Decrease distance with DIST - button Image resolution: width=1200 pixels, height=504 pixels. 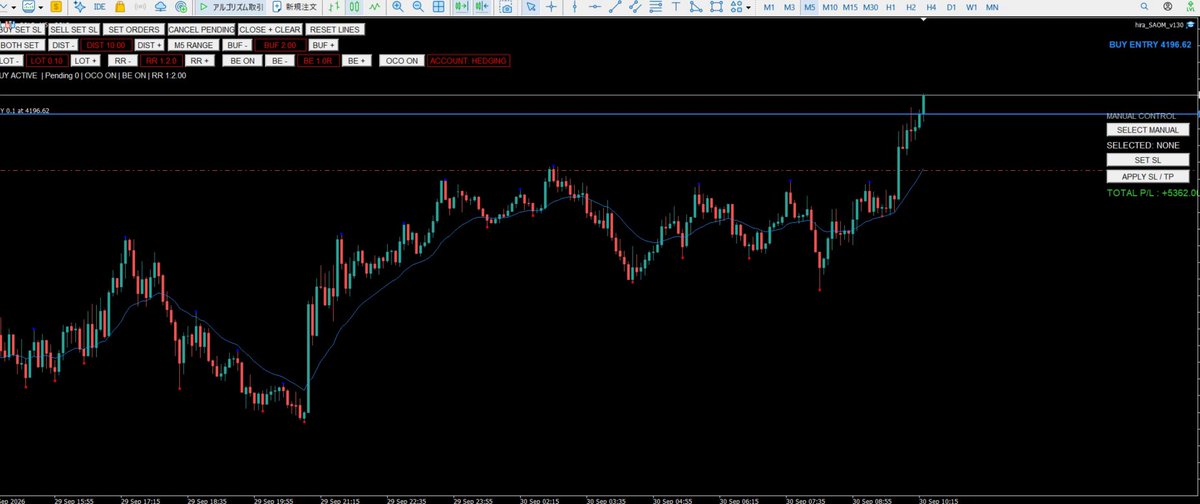tap(63, 45)
